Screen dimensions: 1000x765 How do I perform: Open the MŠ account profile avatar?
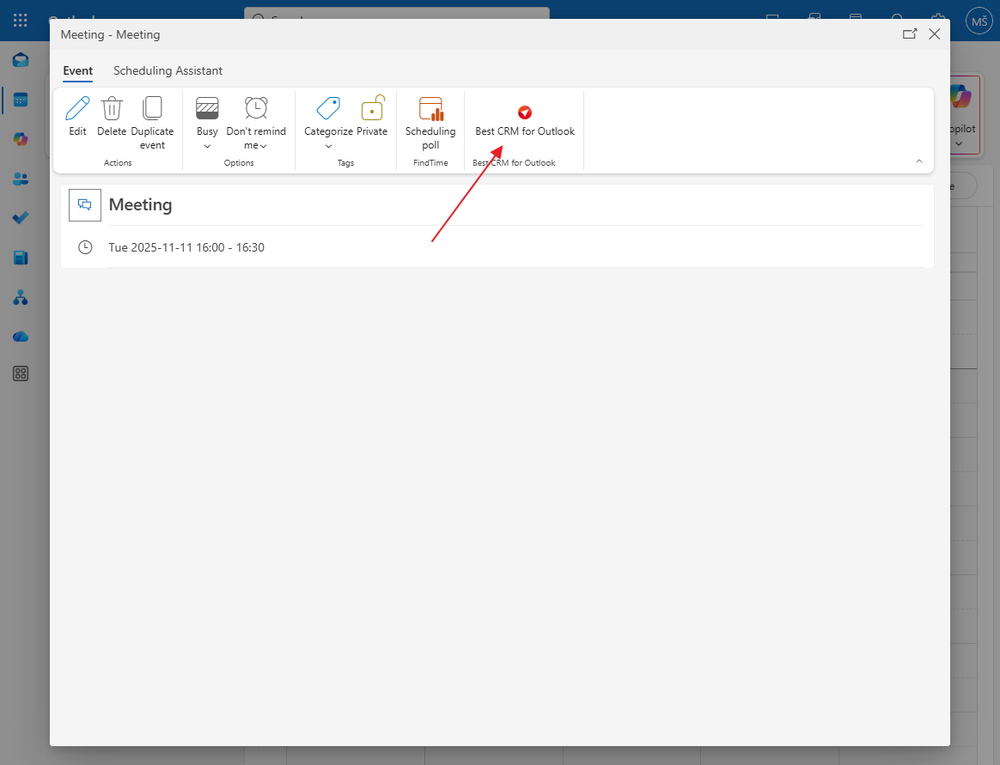tap(977, 20)
